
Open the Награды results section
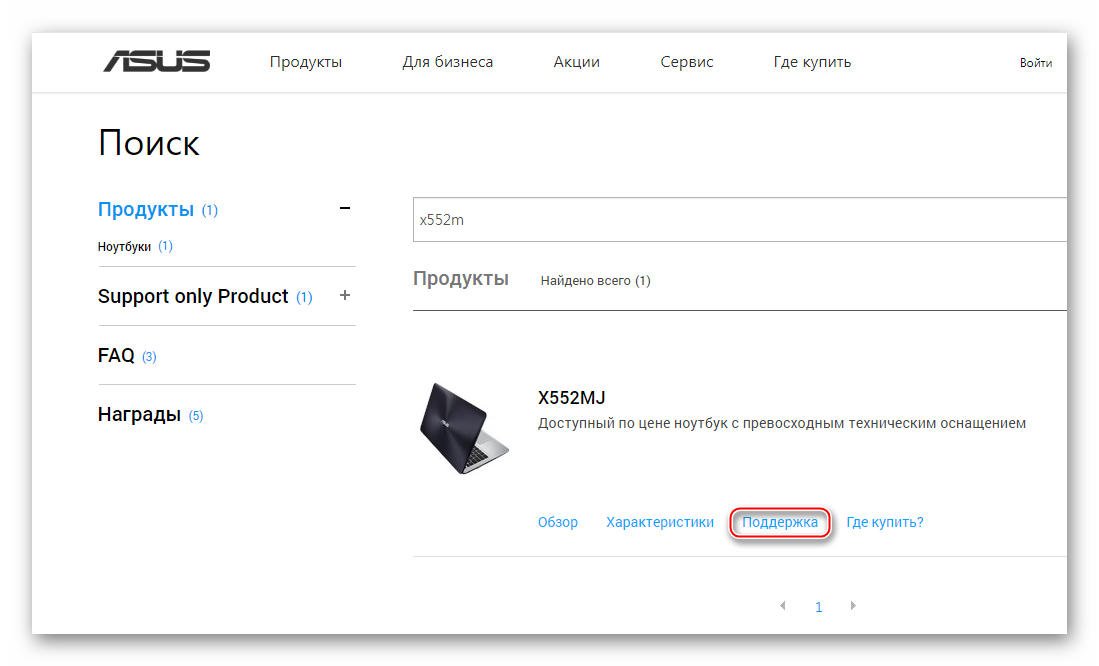pyautogui.click(x=139, y=414)
